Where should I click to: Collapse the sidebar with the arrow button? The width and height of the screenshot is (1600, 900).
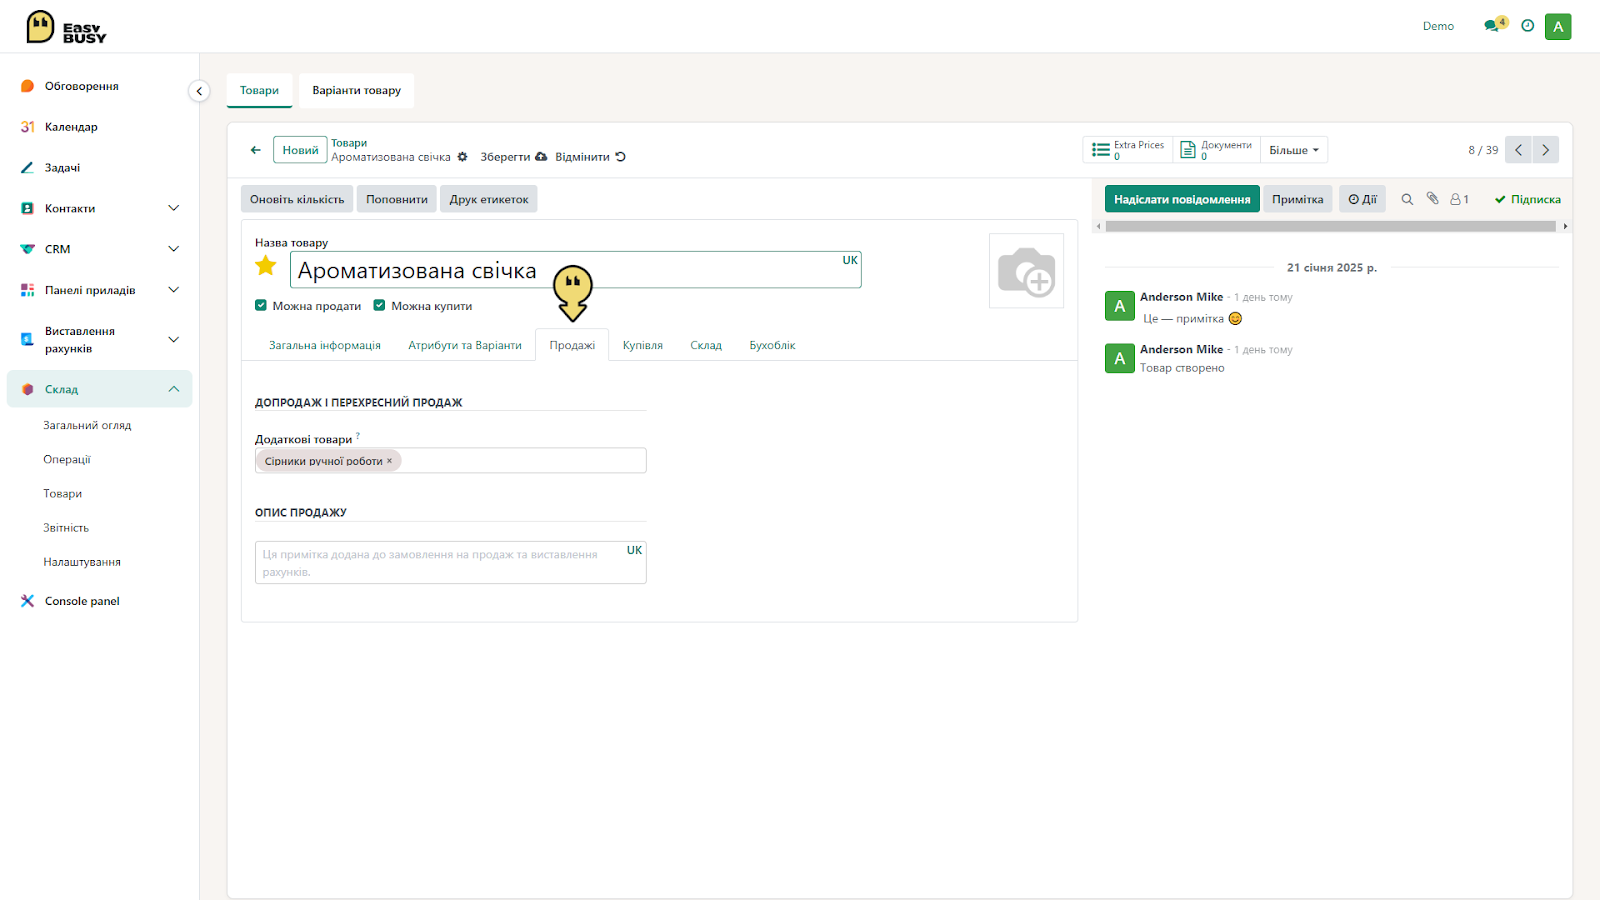(x=199, y=91)
